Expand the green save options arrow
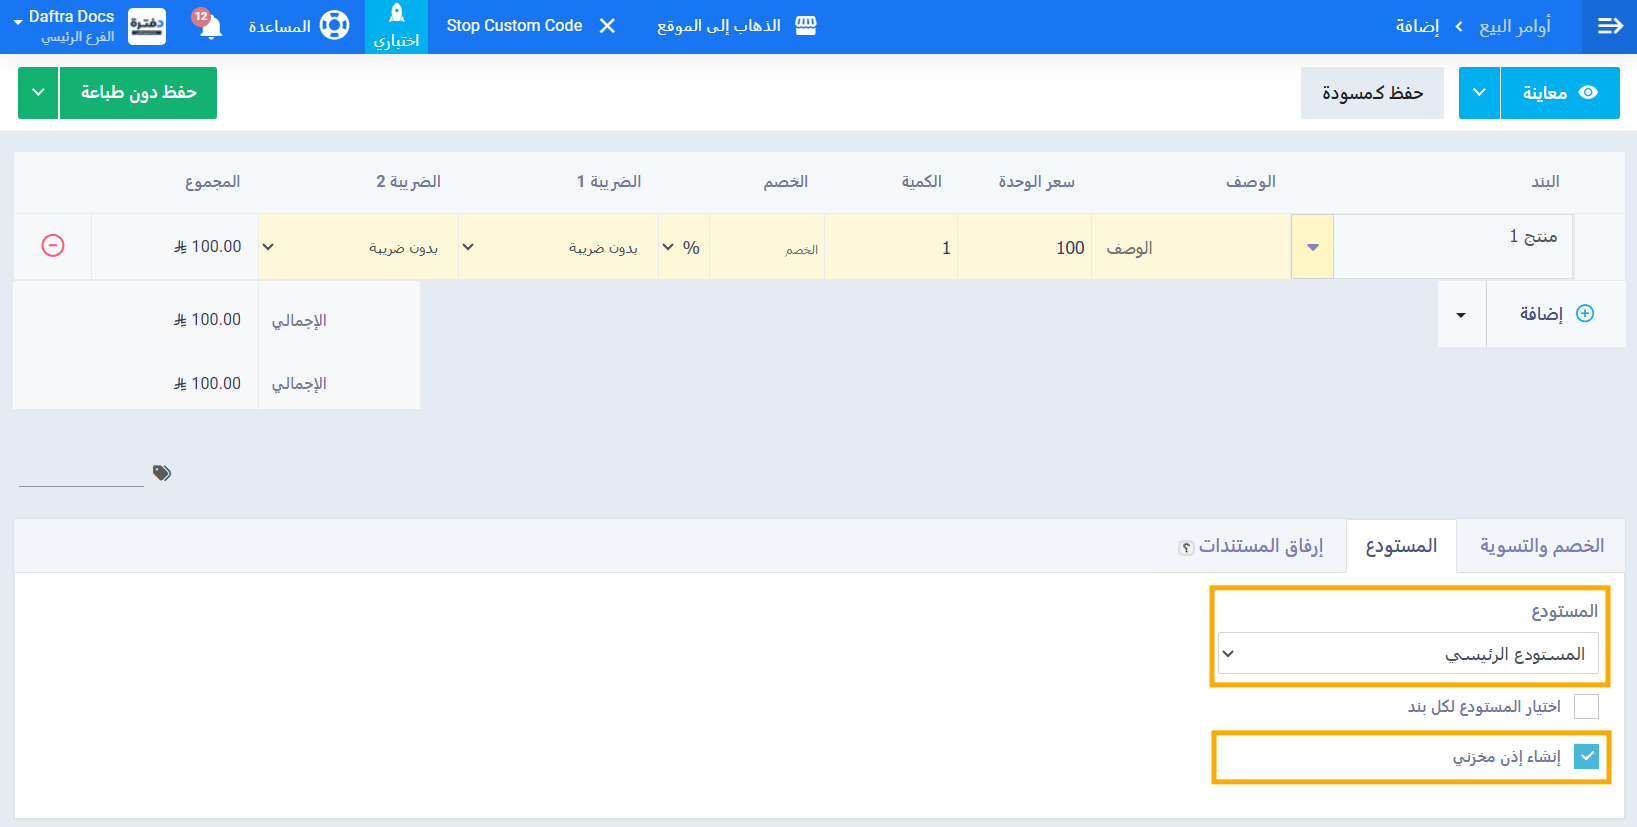1637x827 pixels. point(38,93)
